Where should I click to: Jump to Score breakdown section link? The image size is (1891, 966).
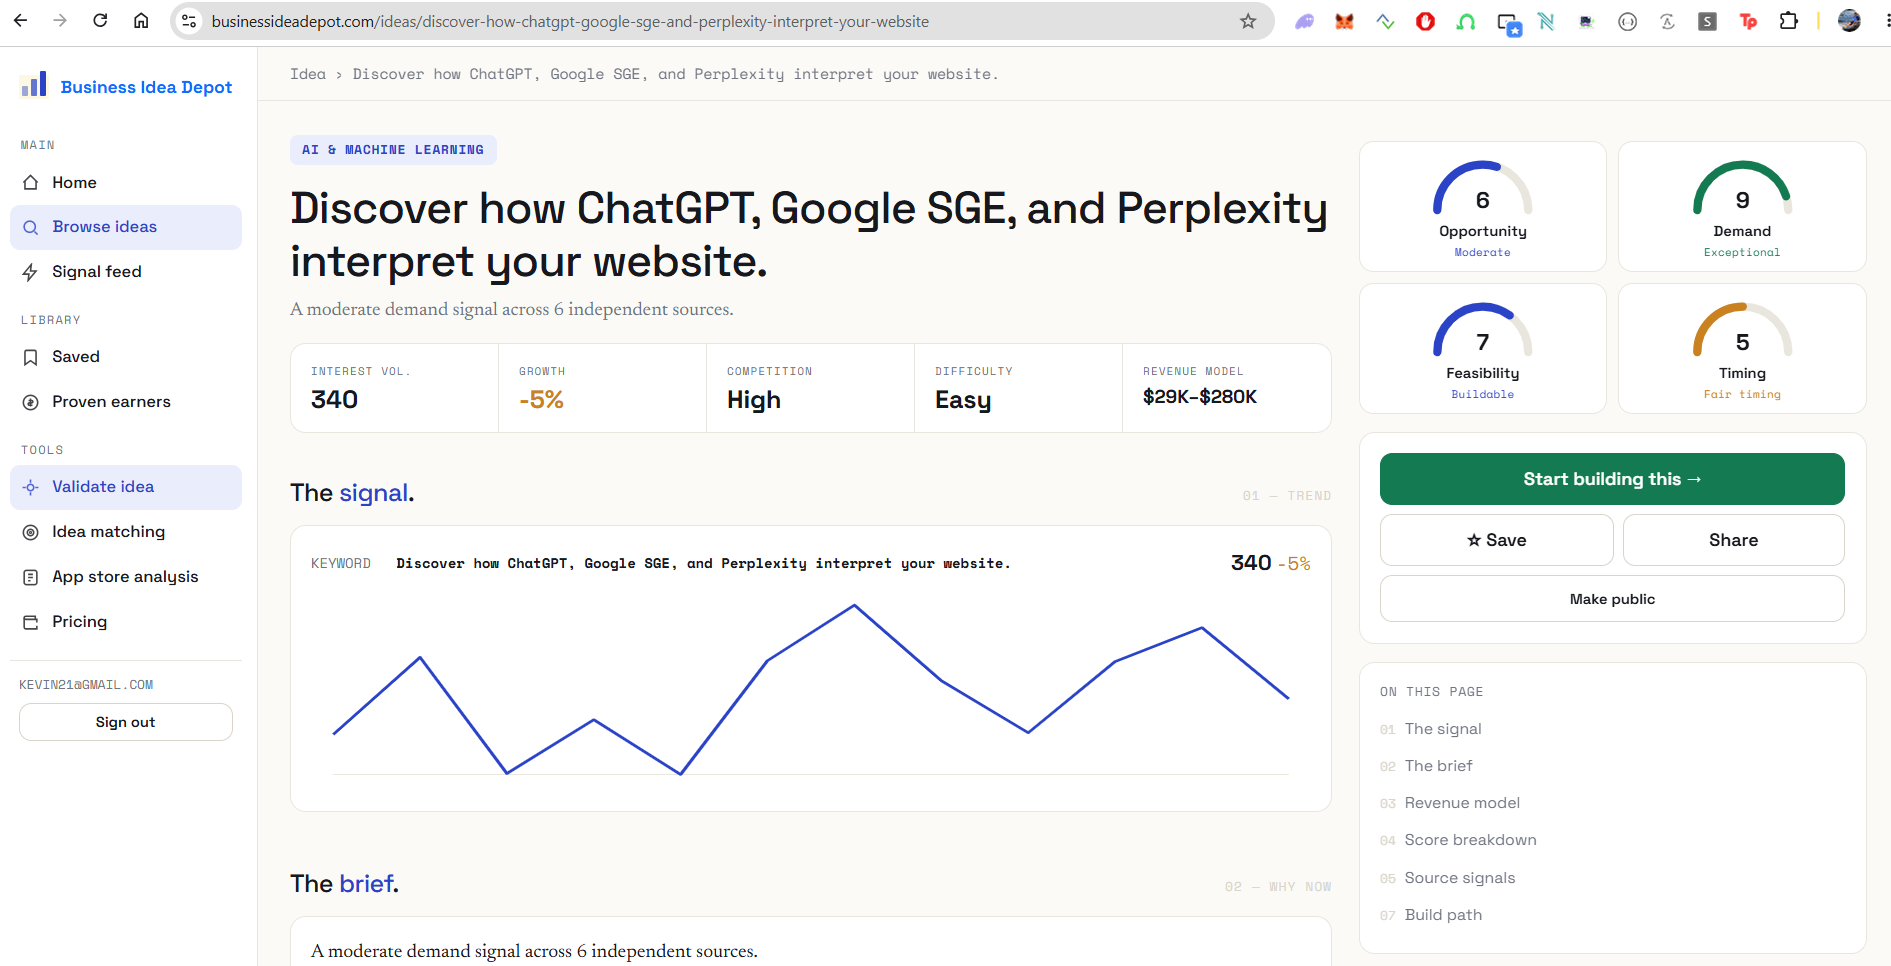pyautogui.click(x=1470, y=840)
